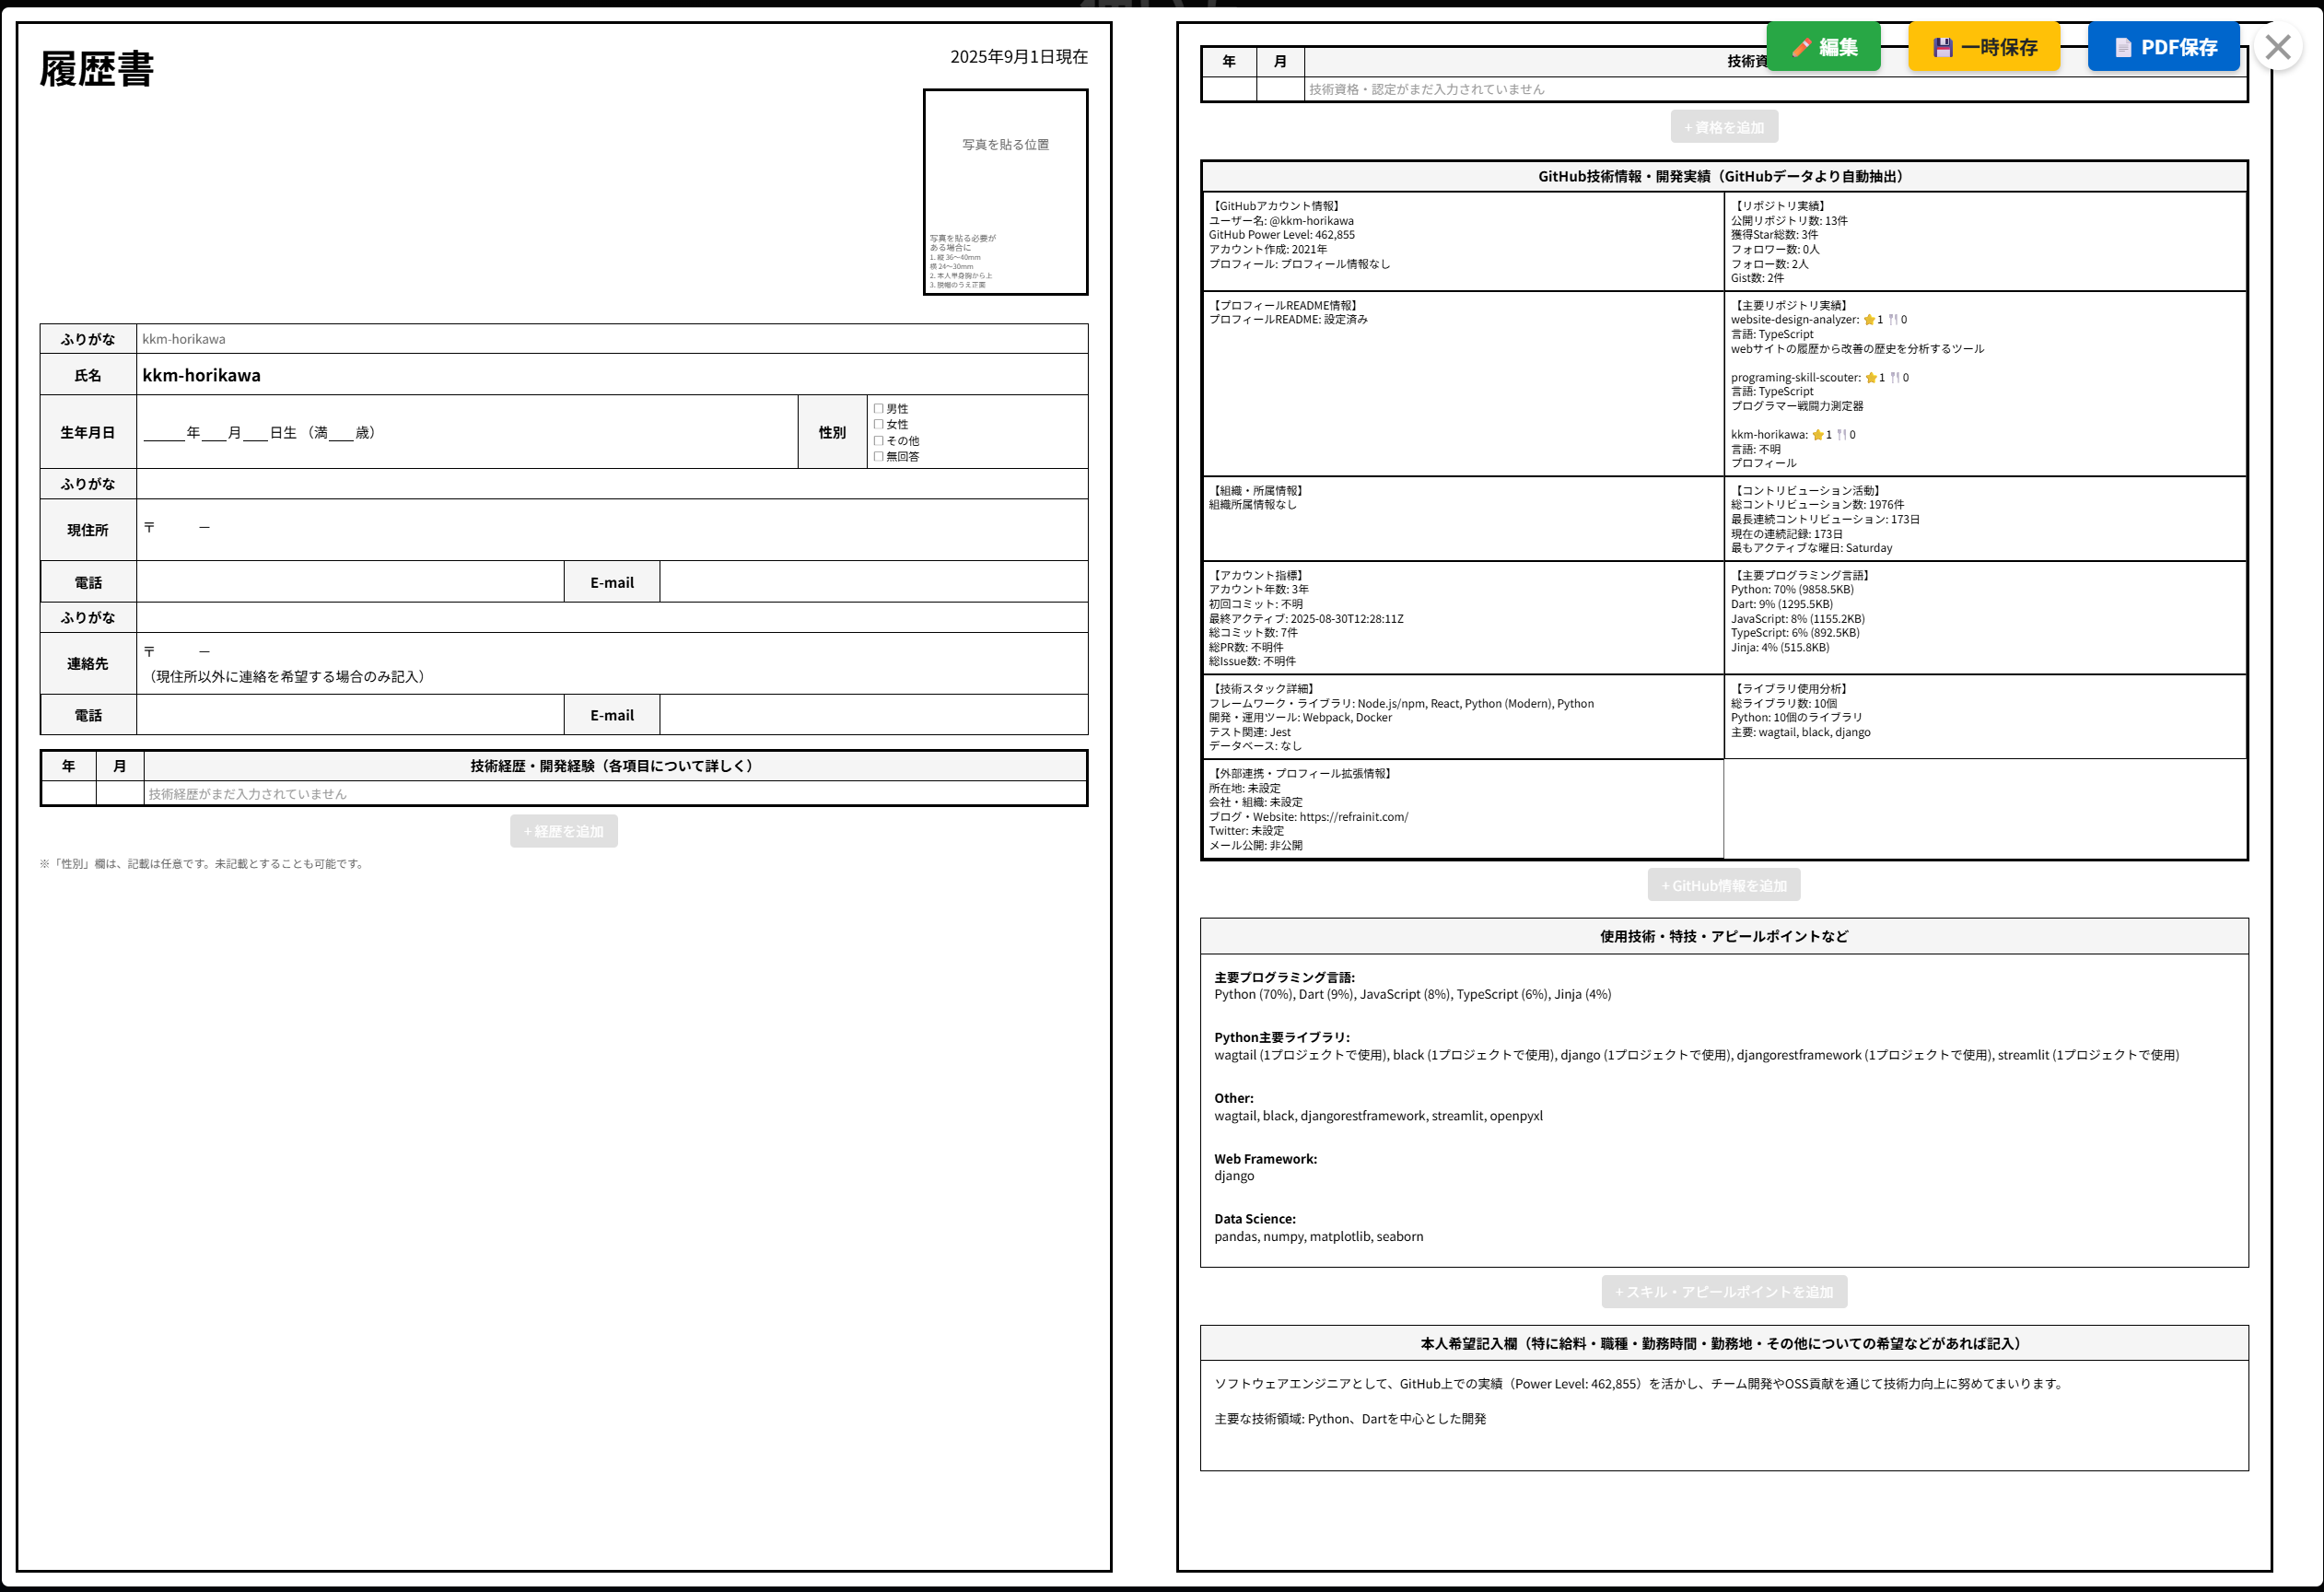Click the ＋資格を追加 button
2324x1592 pixels.
(1724, 127)
